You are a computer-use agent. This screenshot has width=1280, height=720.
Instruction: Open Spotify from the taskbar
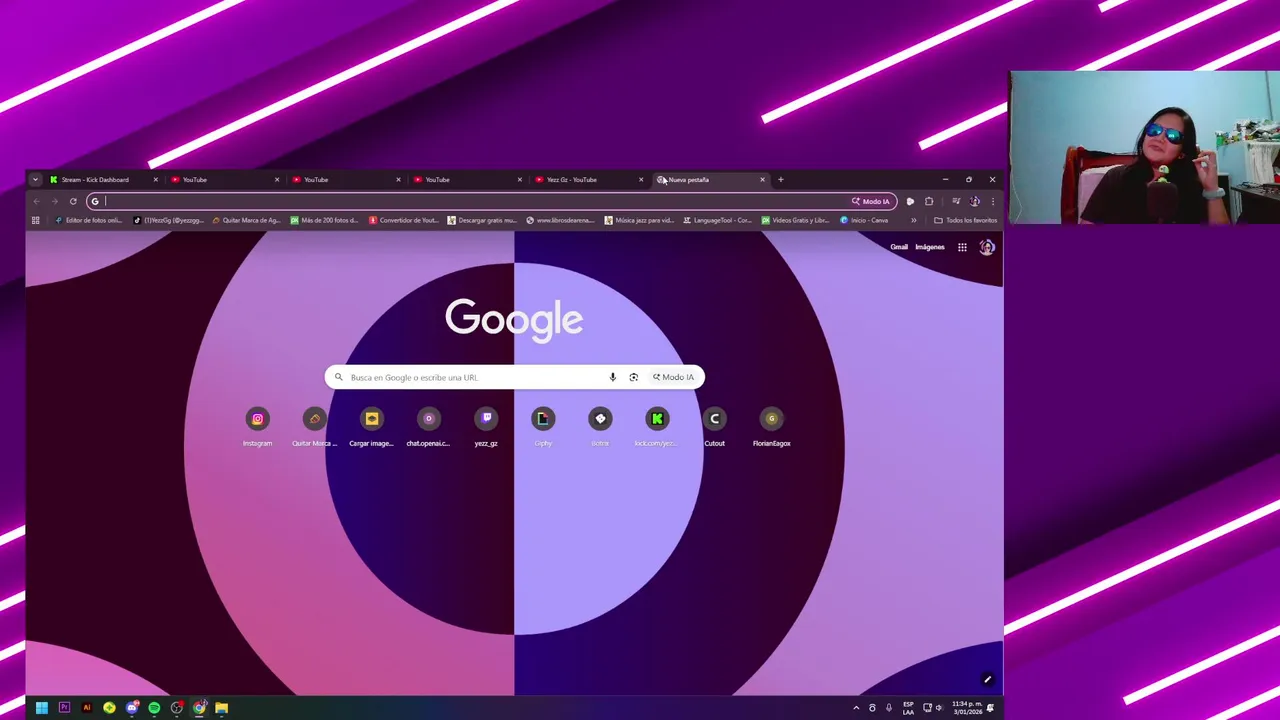154,708
